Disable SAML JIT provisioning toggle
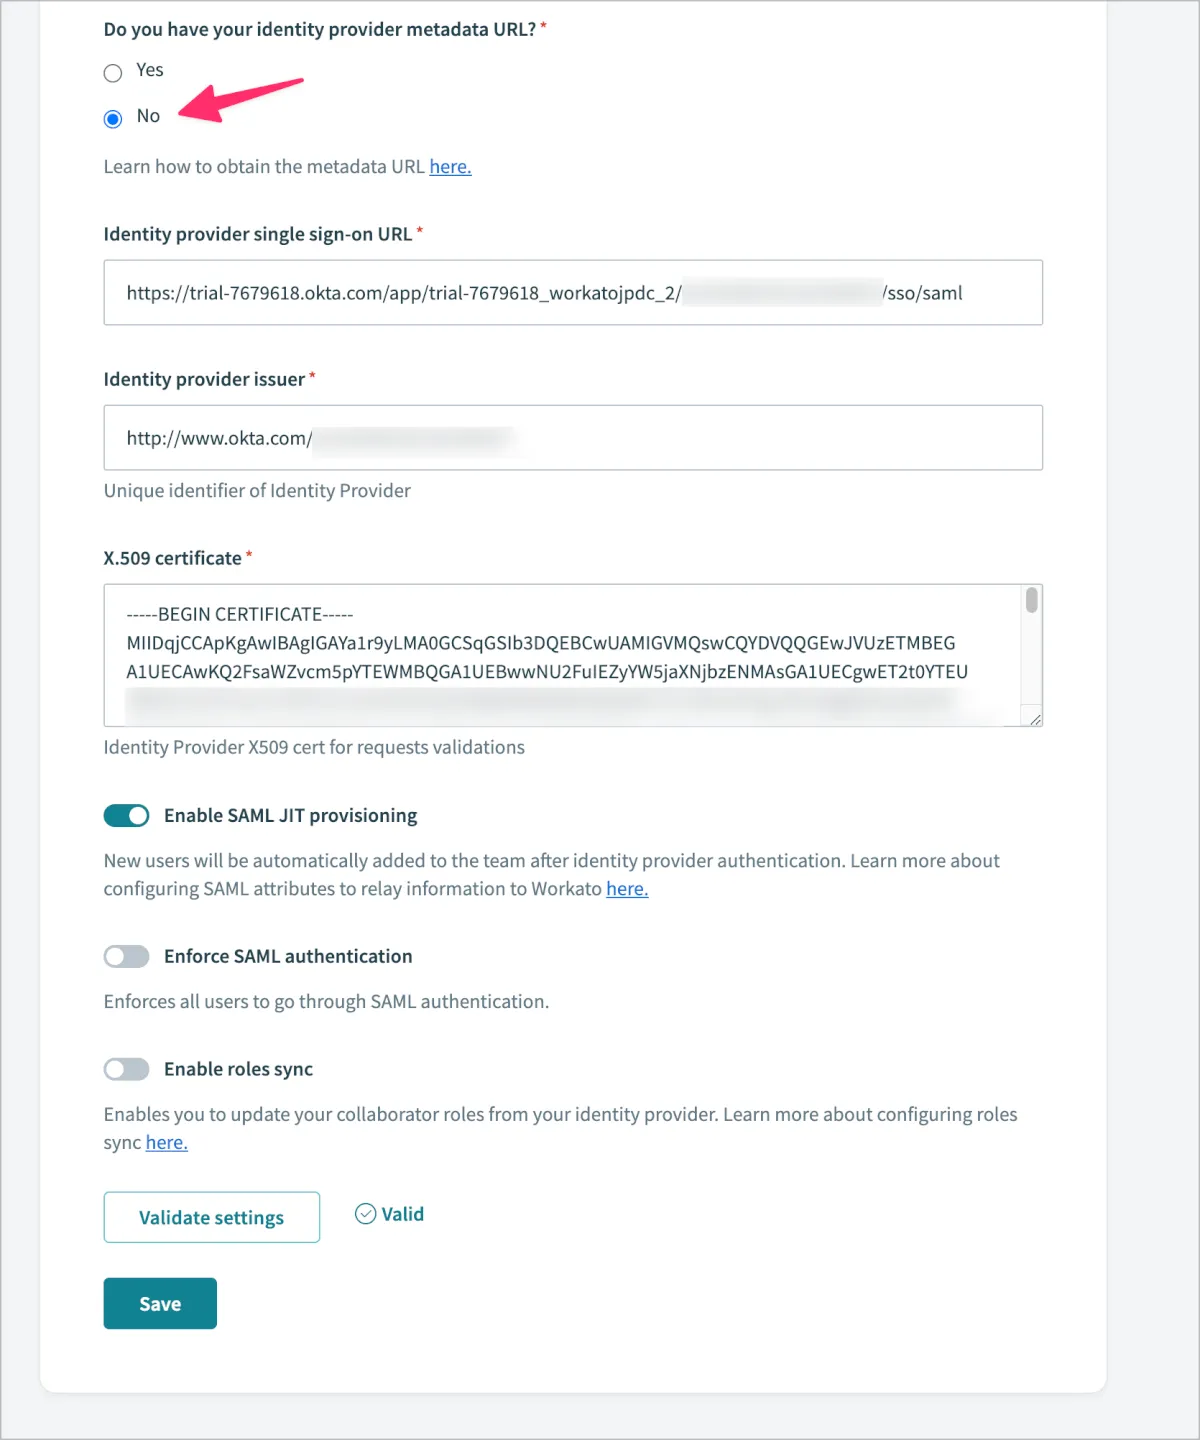The height and width of the screenshot is (1440, 1200). [127, 816]
